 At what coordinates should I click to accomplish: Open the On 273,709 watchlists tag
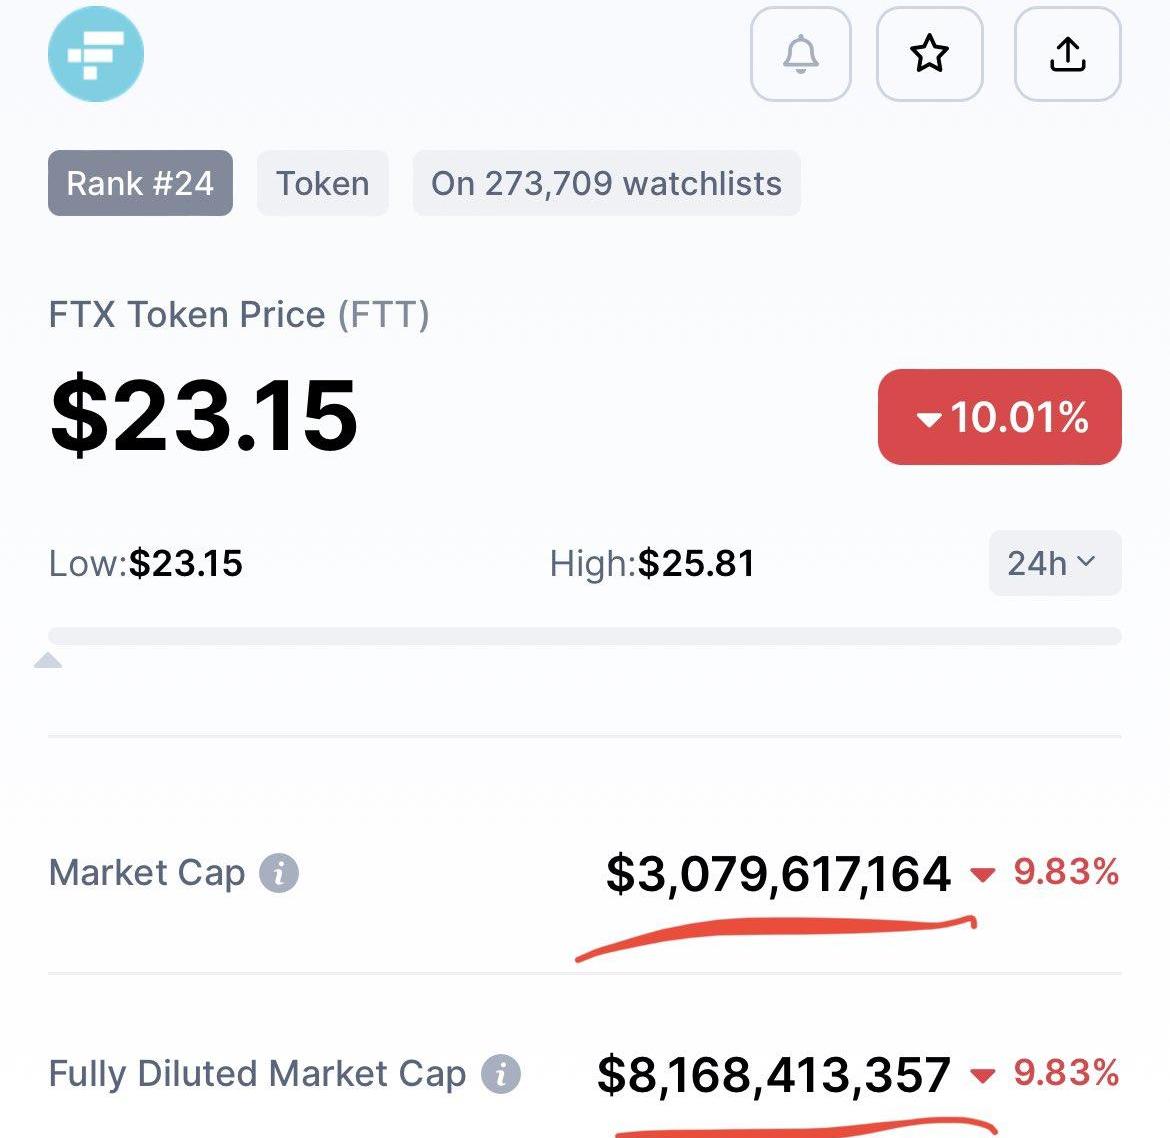point(607,183)
